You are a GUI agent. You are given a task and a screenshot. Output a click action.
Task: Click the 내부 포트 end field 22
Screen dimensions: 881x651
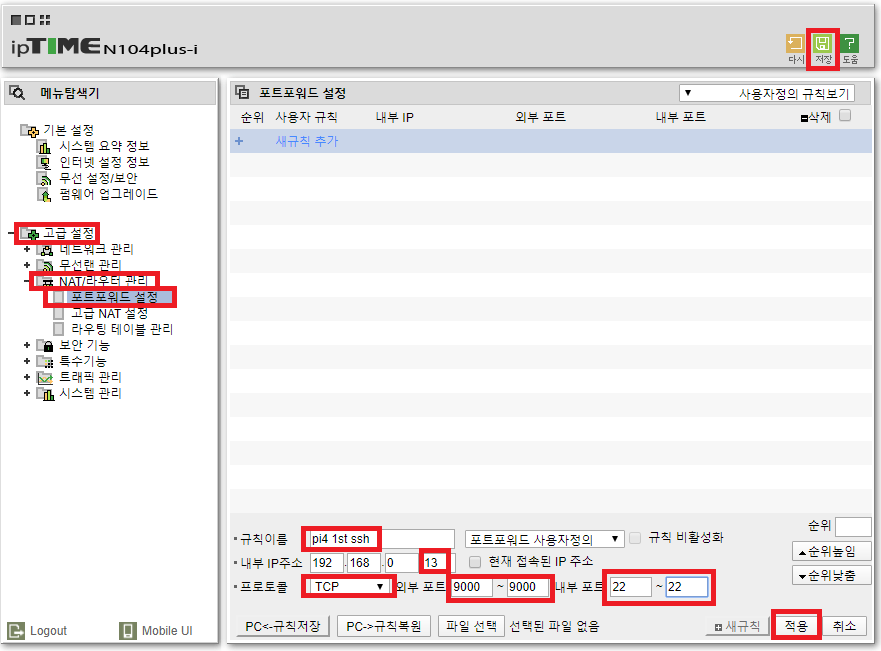(x=687, y=587)
